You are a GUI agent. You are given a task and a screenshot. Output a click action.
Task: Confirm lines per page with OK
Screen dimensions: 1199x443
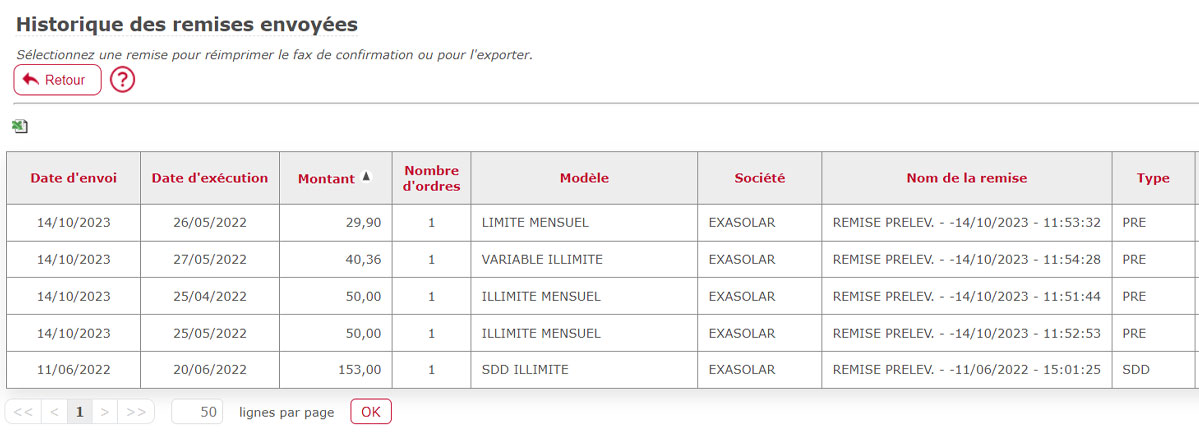coord(371,412)
